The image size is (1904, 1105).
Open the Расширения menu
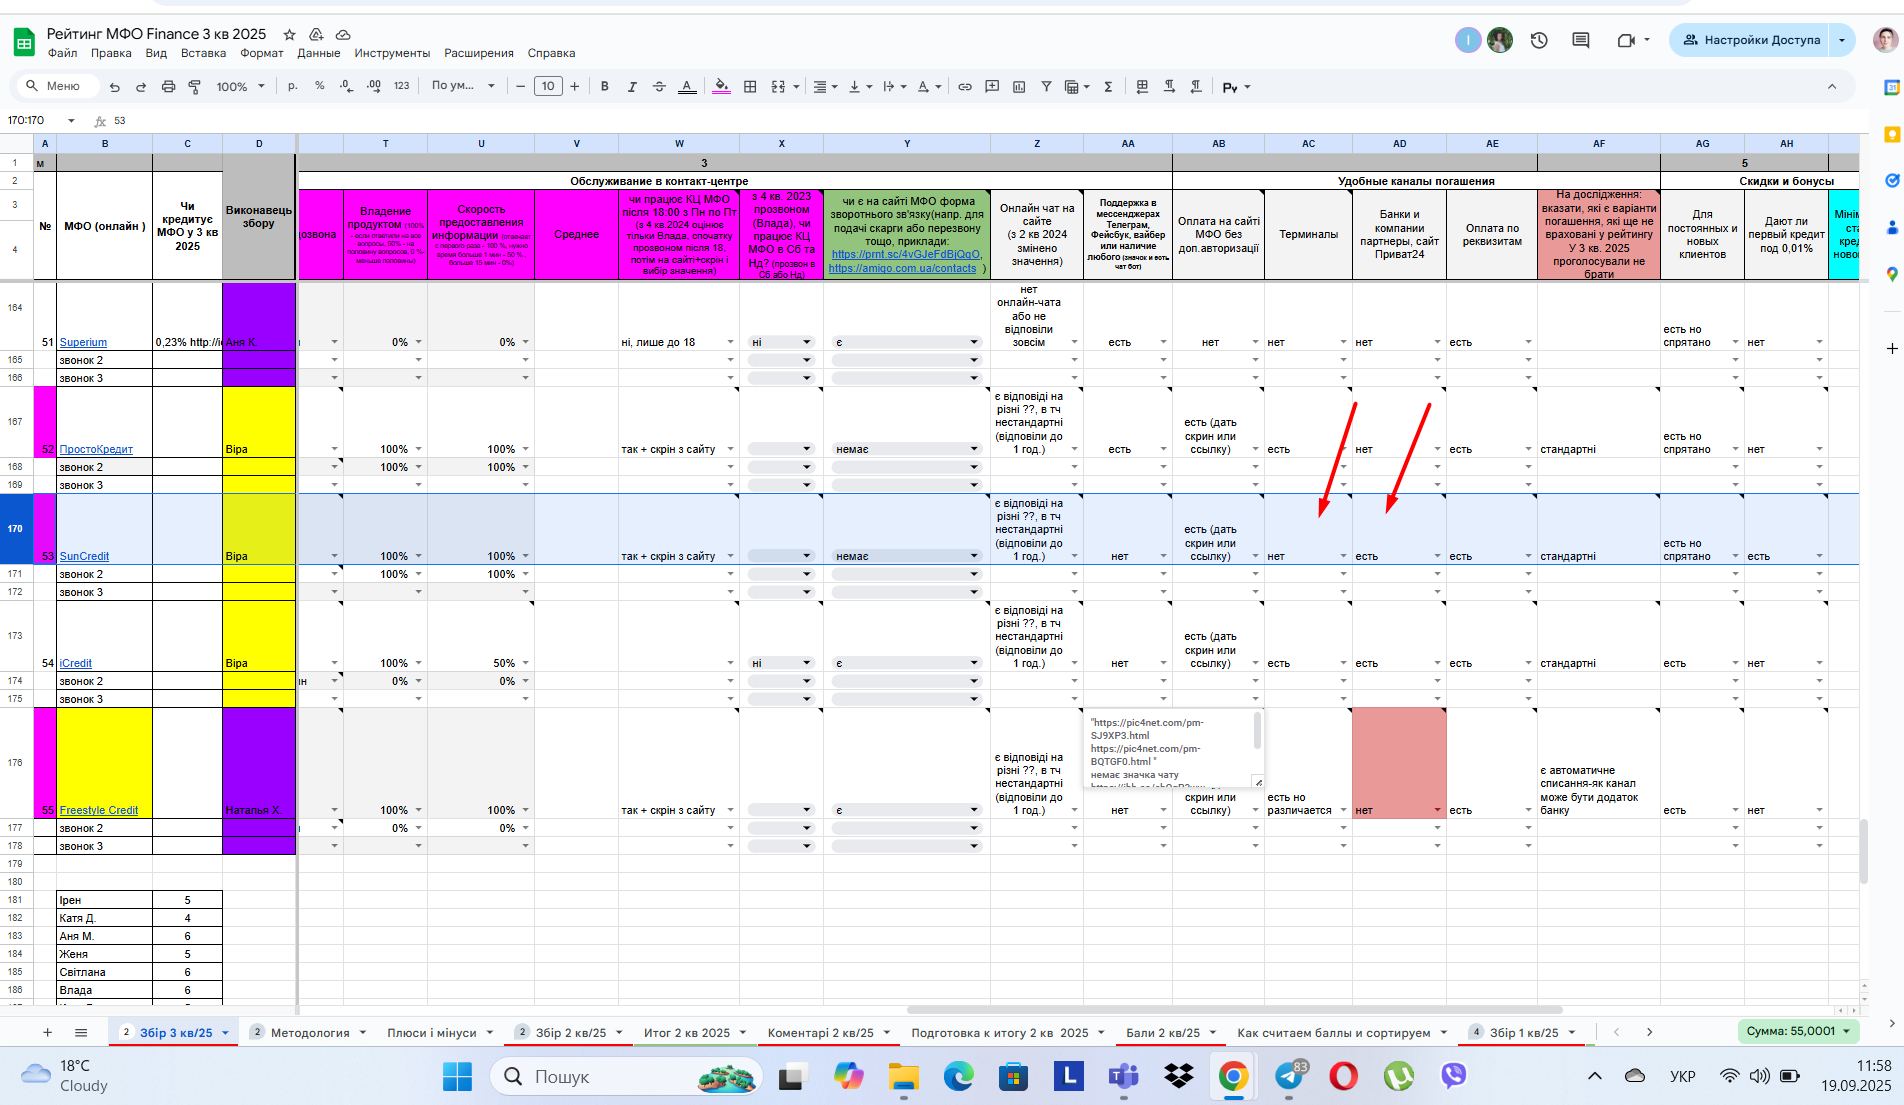coord(479,53)
